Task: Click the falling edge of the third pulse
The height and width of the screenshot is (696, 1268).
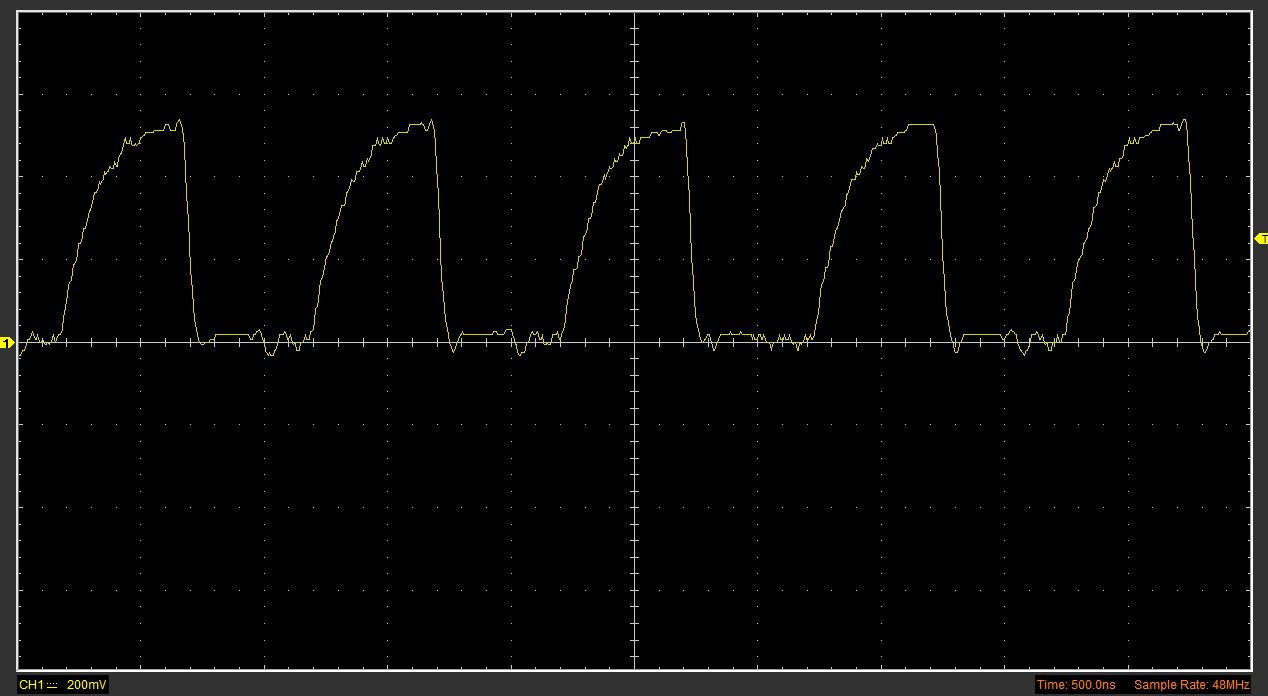Action: (690, 240)
